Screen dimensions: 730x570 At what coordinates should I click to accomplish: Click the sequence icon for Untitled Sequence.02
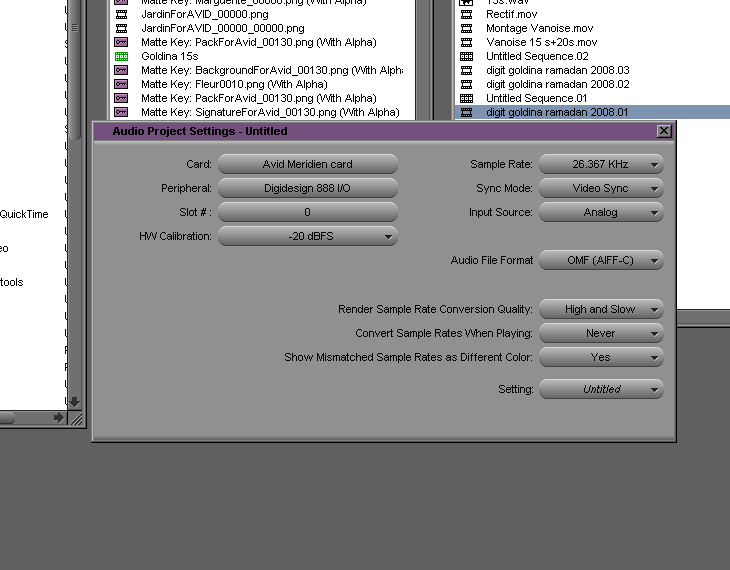[x=466, y=56]
